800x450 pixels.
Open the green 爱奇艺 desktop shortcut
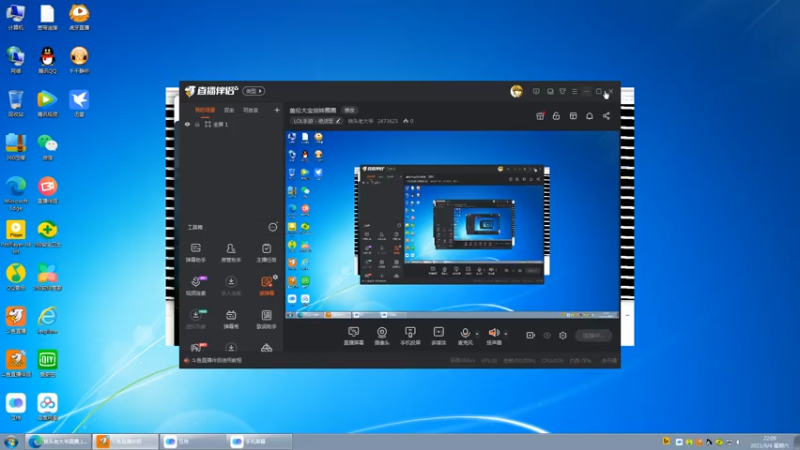pyautogui.click(x=47, y=363)
